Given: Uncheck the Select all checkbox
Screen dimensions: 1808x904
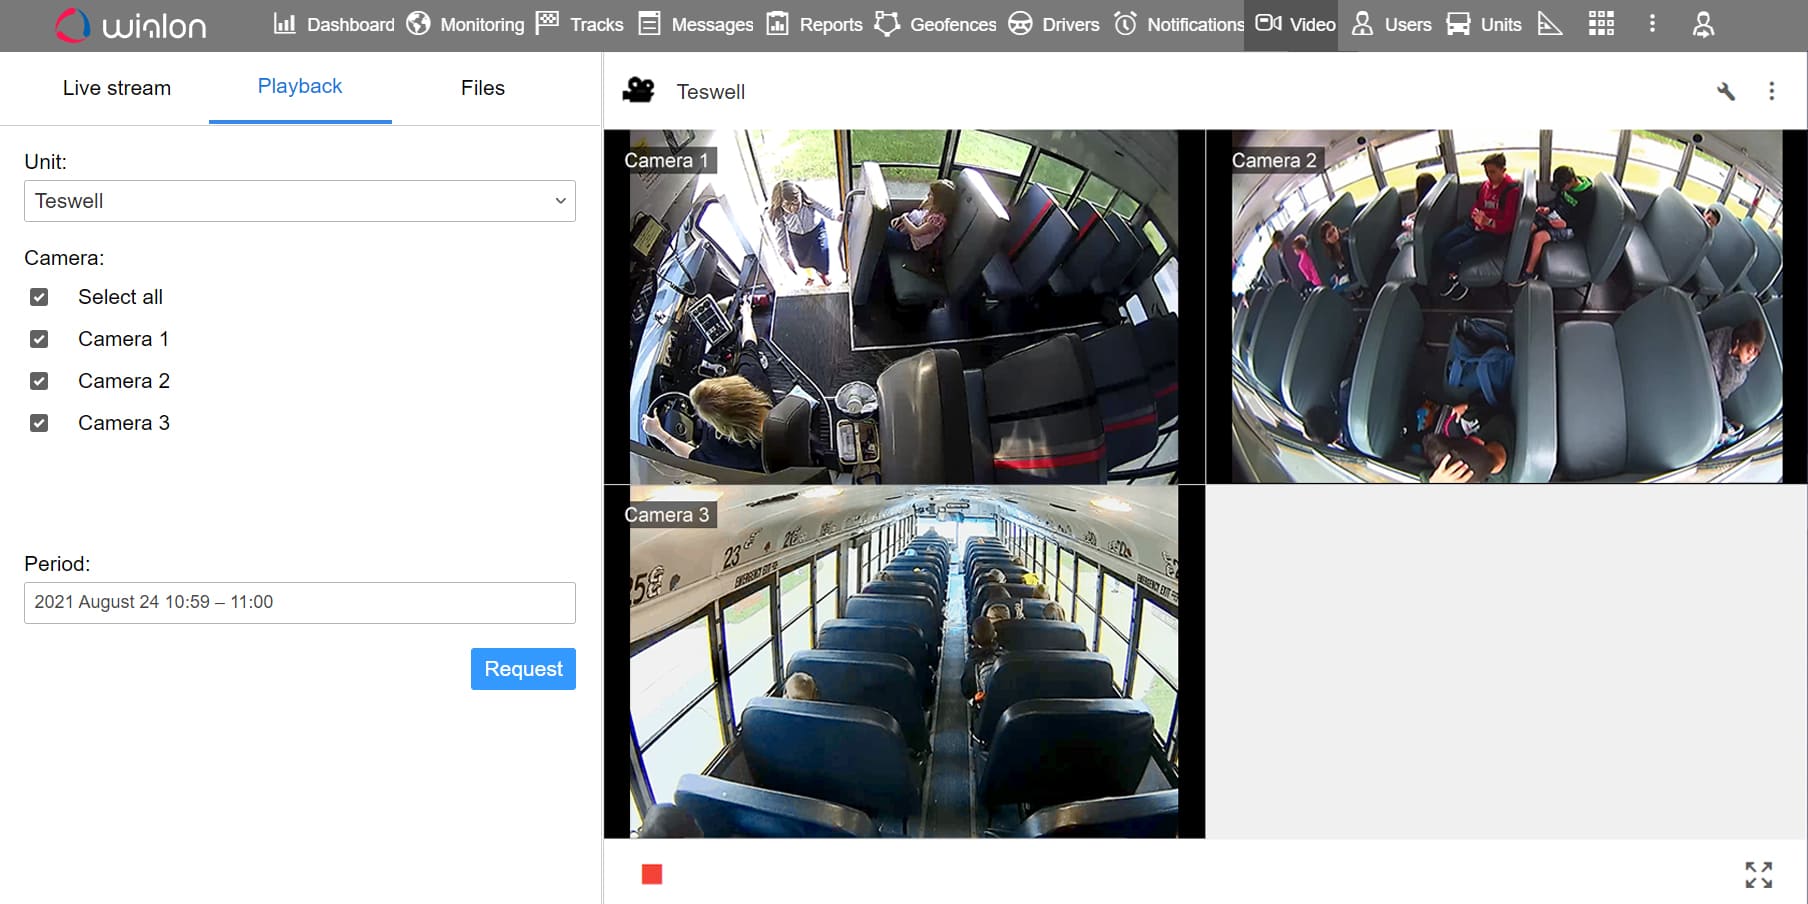Looking at the screenshot, I should click(x=39, y=297).
